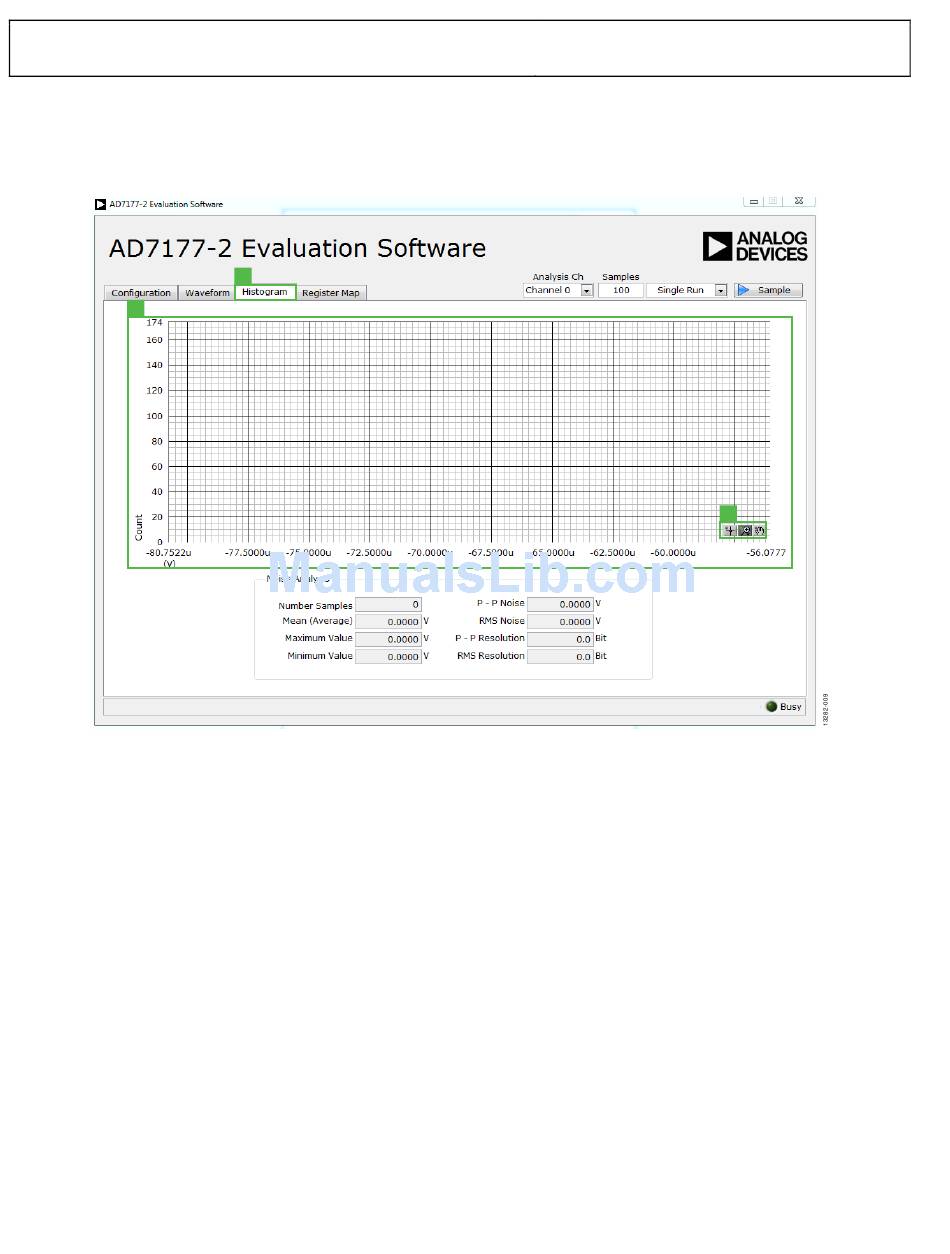Minimize the evaluation software window

tap(754, 201)
